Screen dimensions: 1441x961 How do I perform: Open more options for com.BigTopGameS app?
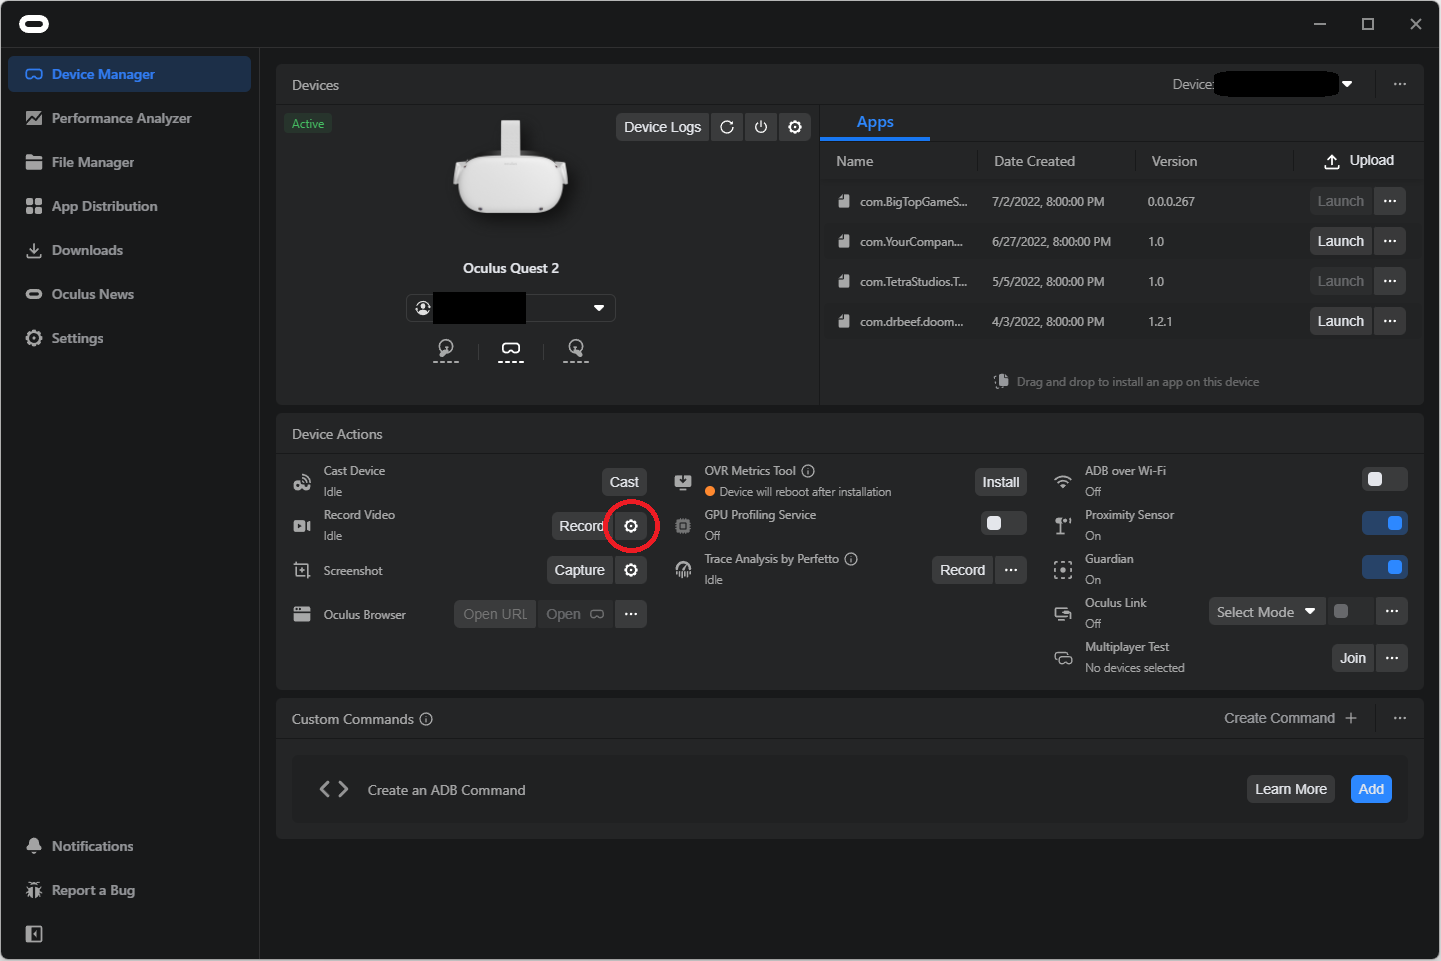click(1390, 201)
